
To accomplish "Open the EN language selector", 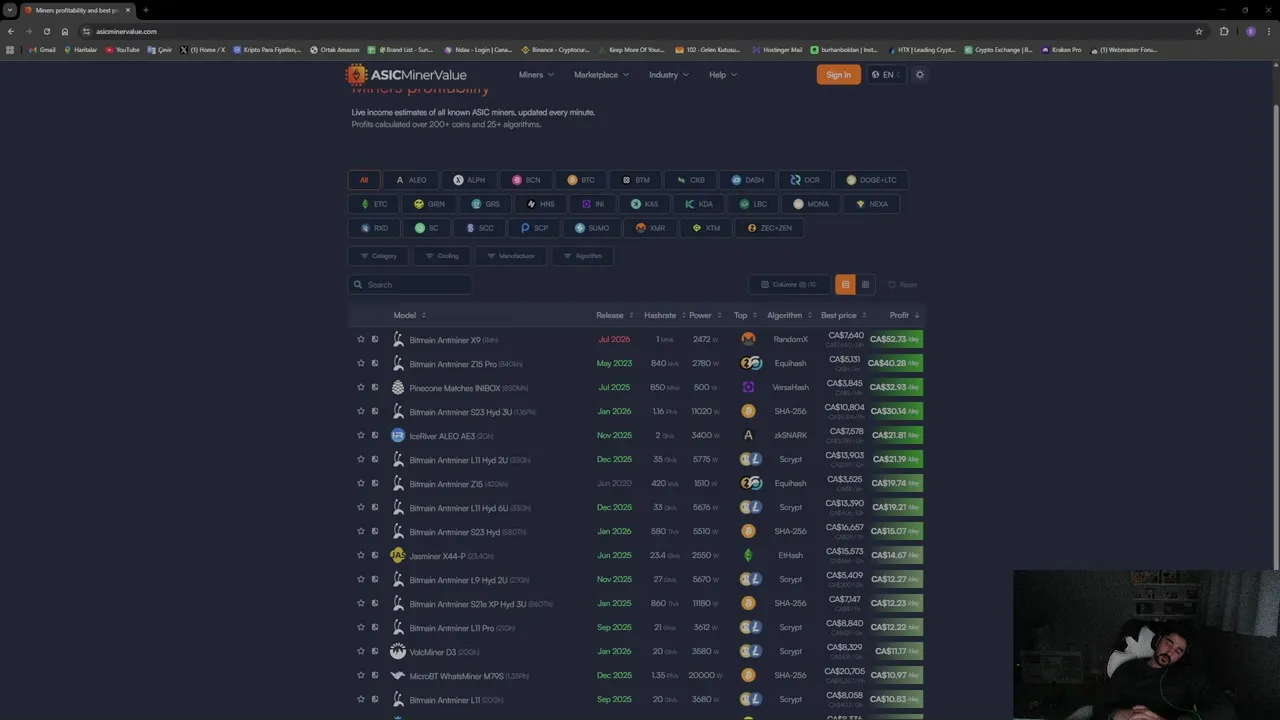I will tap(886, 74).
